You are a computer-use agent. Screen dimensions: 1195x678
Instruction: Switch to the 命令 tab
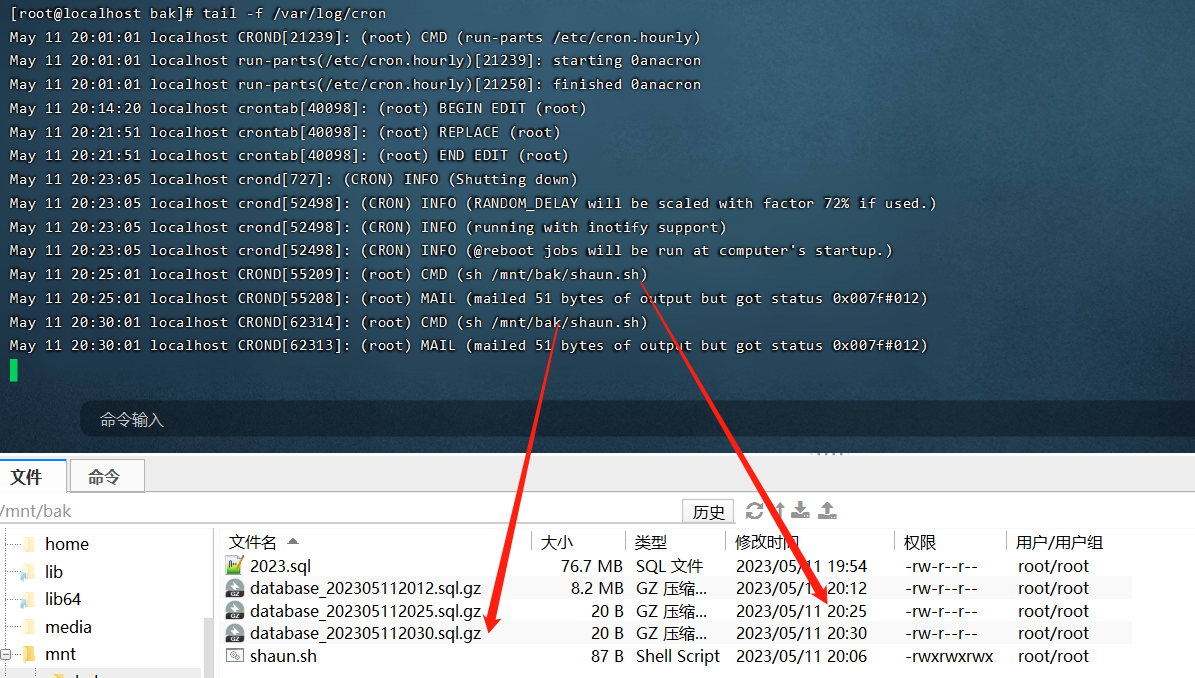pyautogui.click(x=104, y=477)
